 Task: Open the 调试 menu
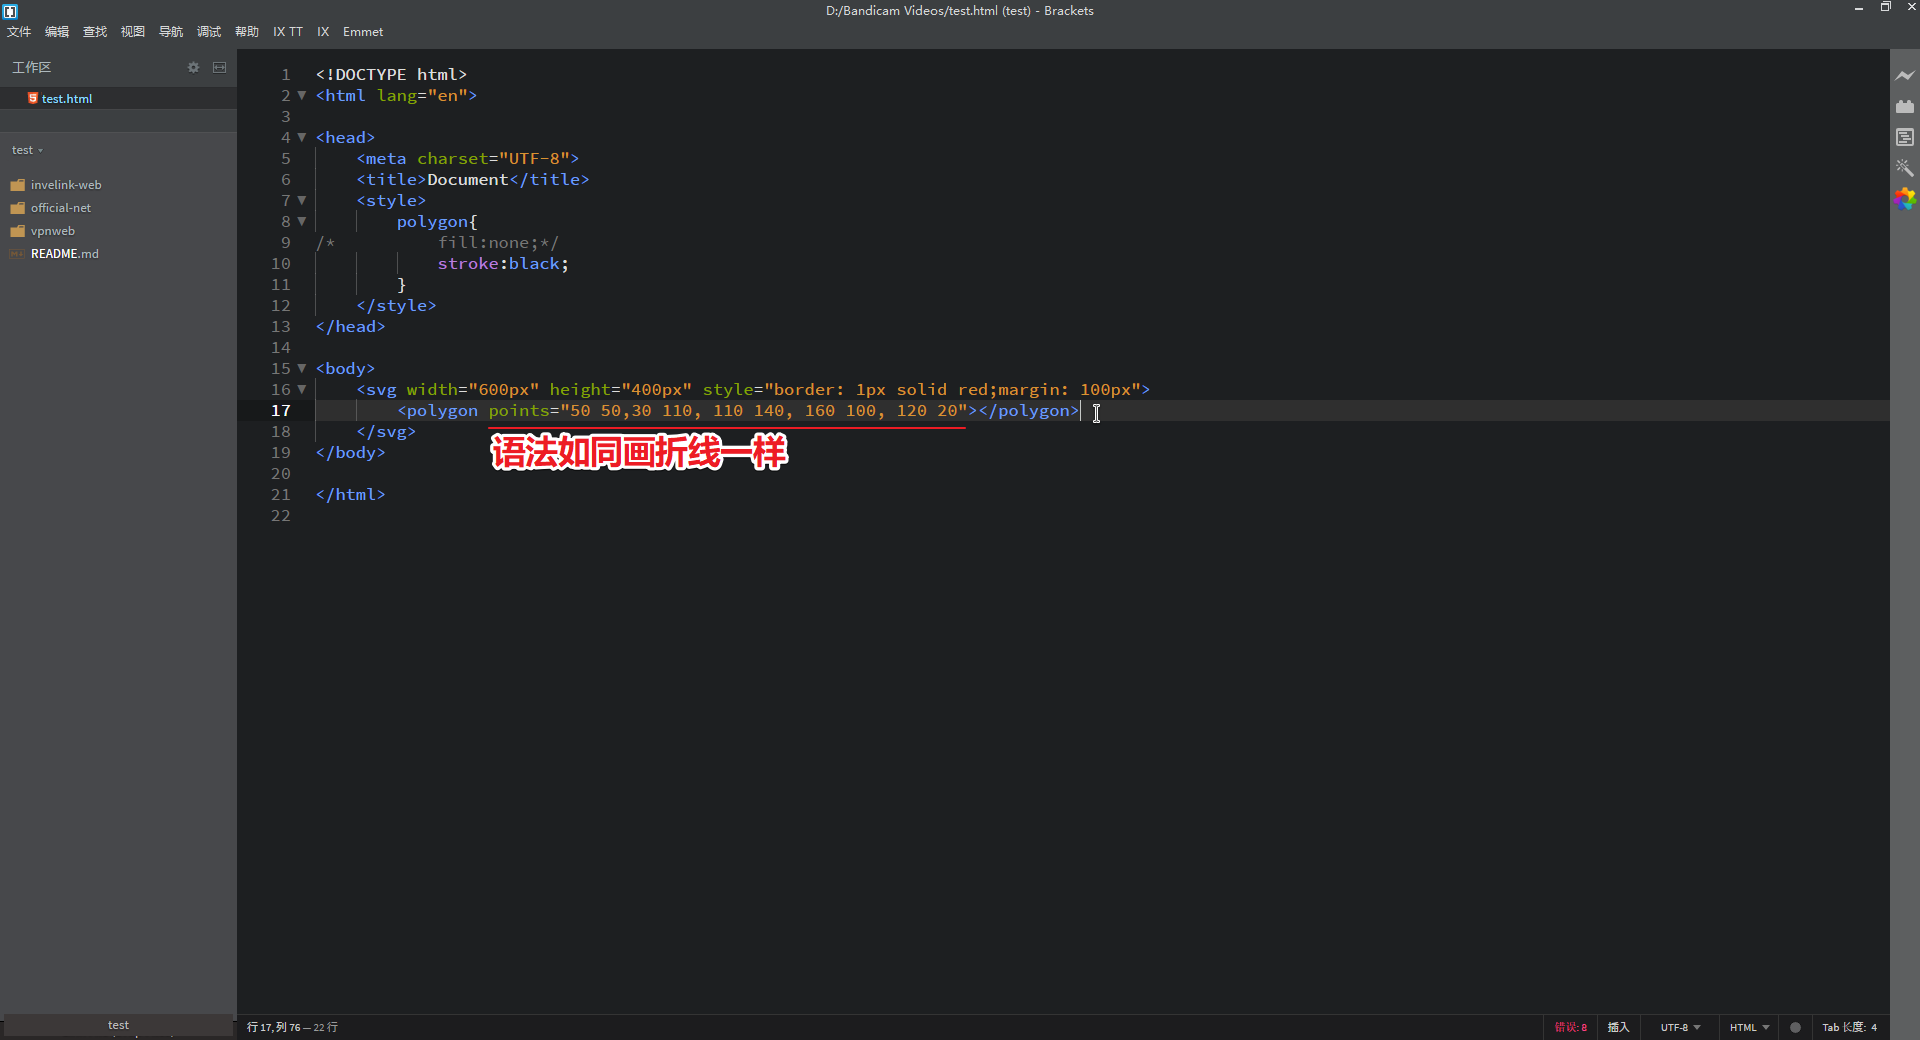[208, 31]
